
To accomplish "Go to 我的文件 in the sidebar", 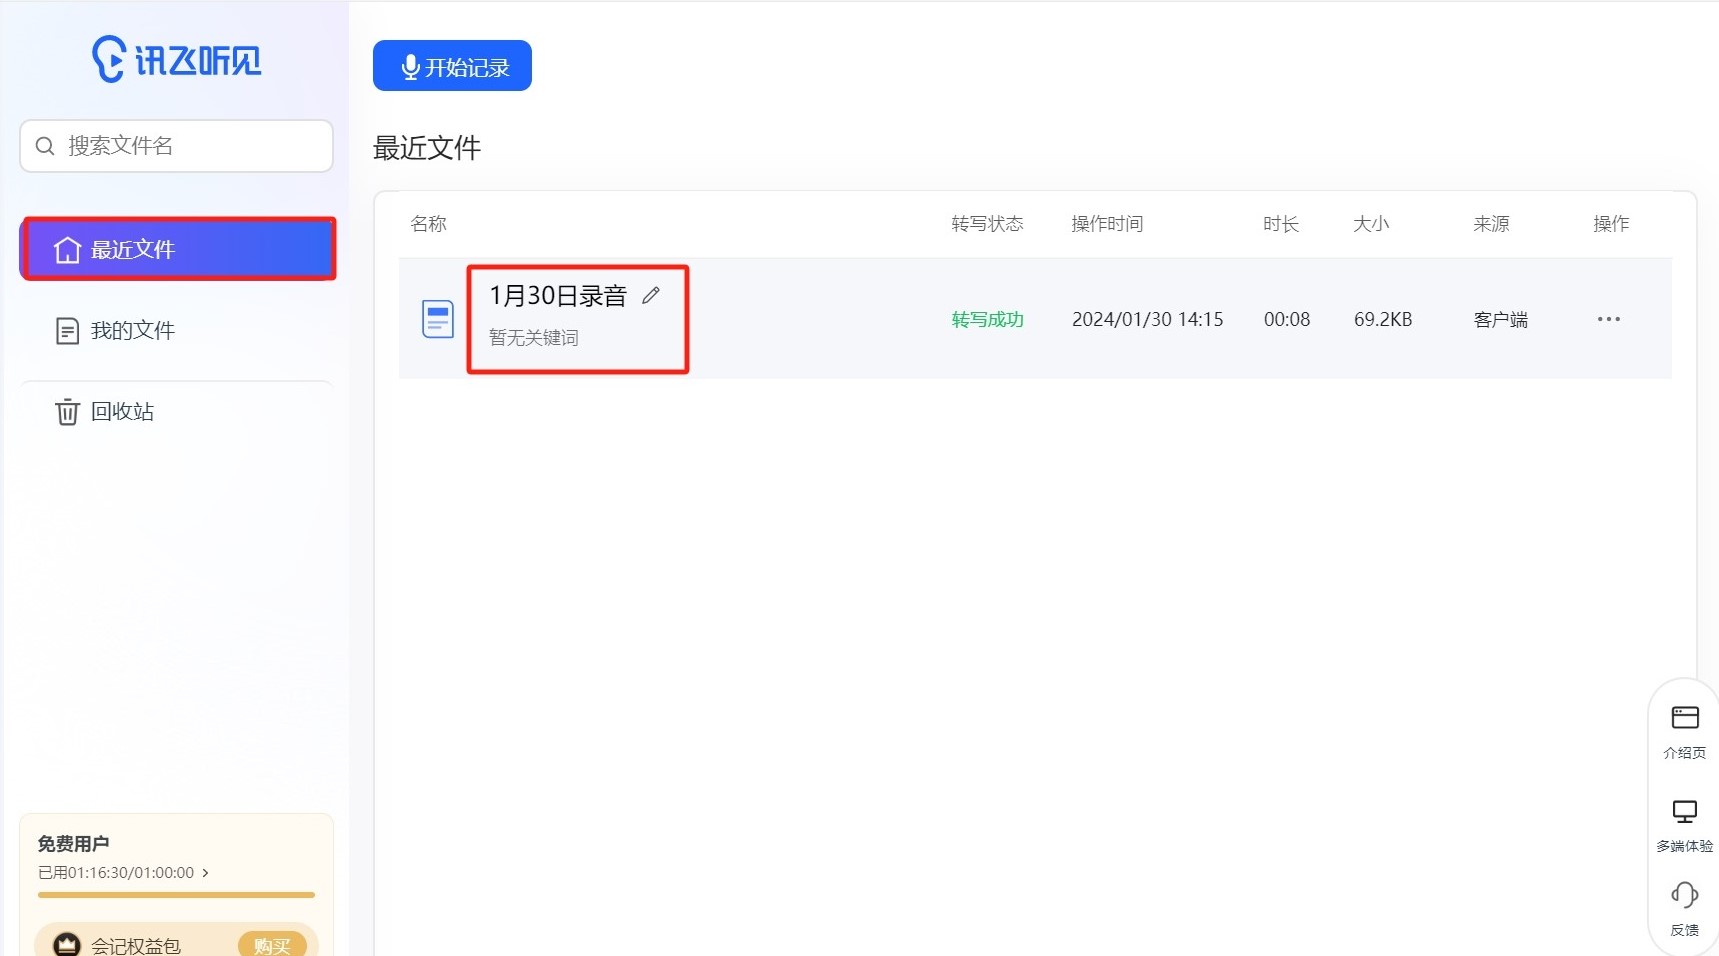I will [132, 331].
